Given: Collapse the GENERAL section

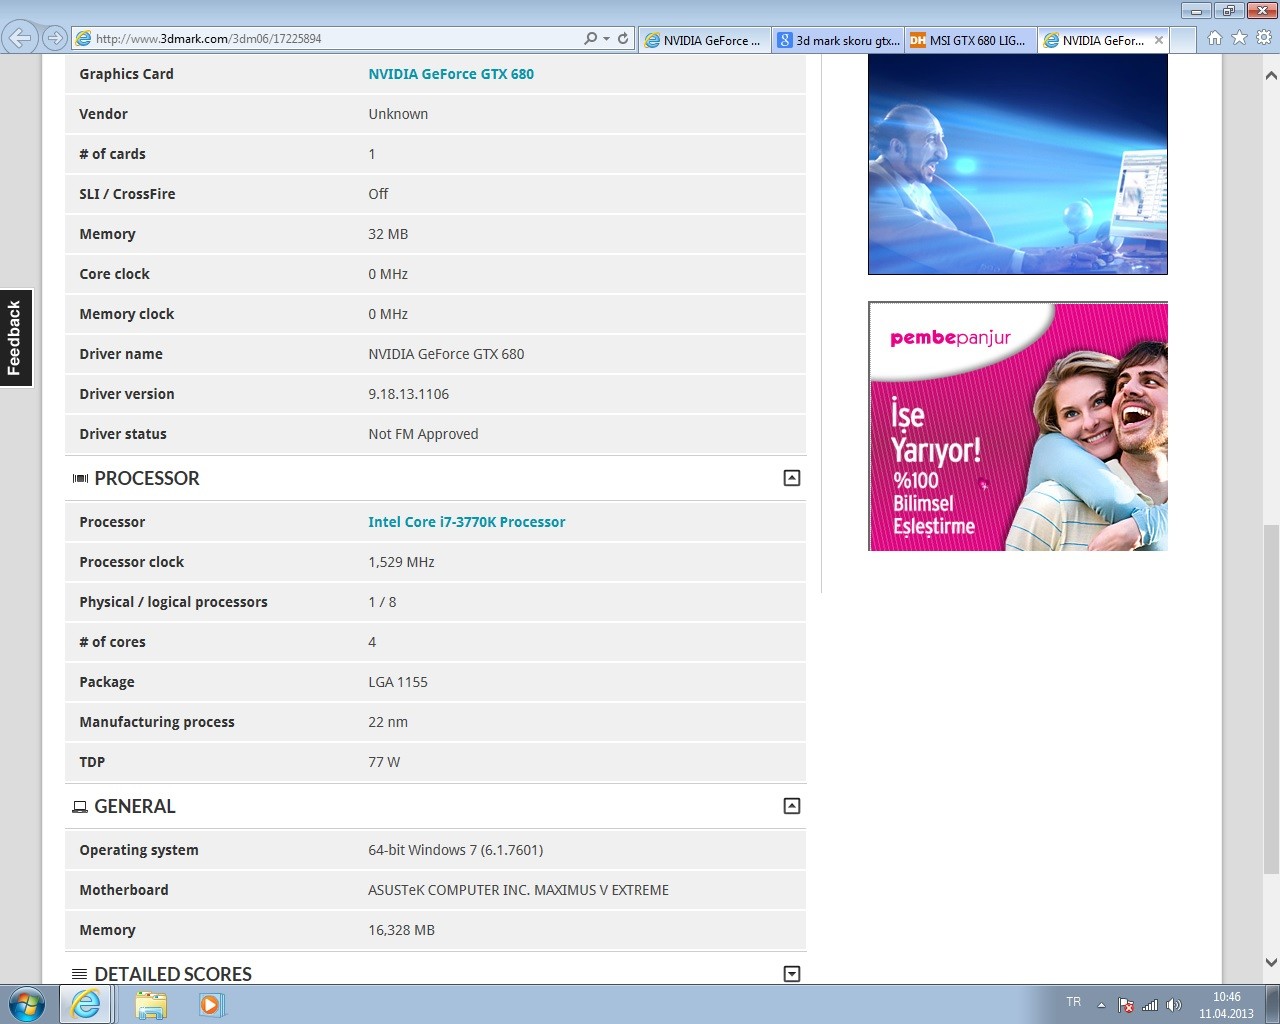Looking at the screenshot, I should [x=792, y=806].
